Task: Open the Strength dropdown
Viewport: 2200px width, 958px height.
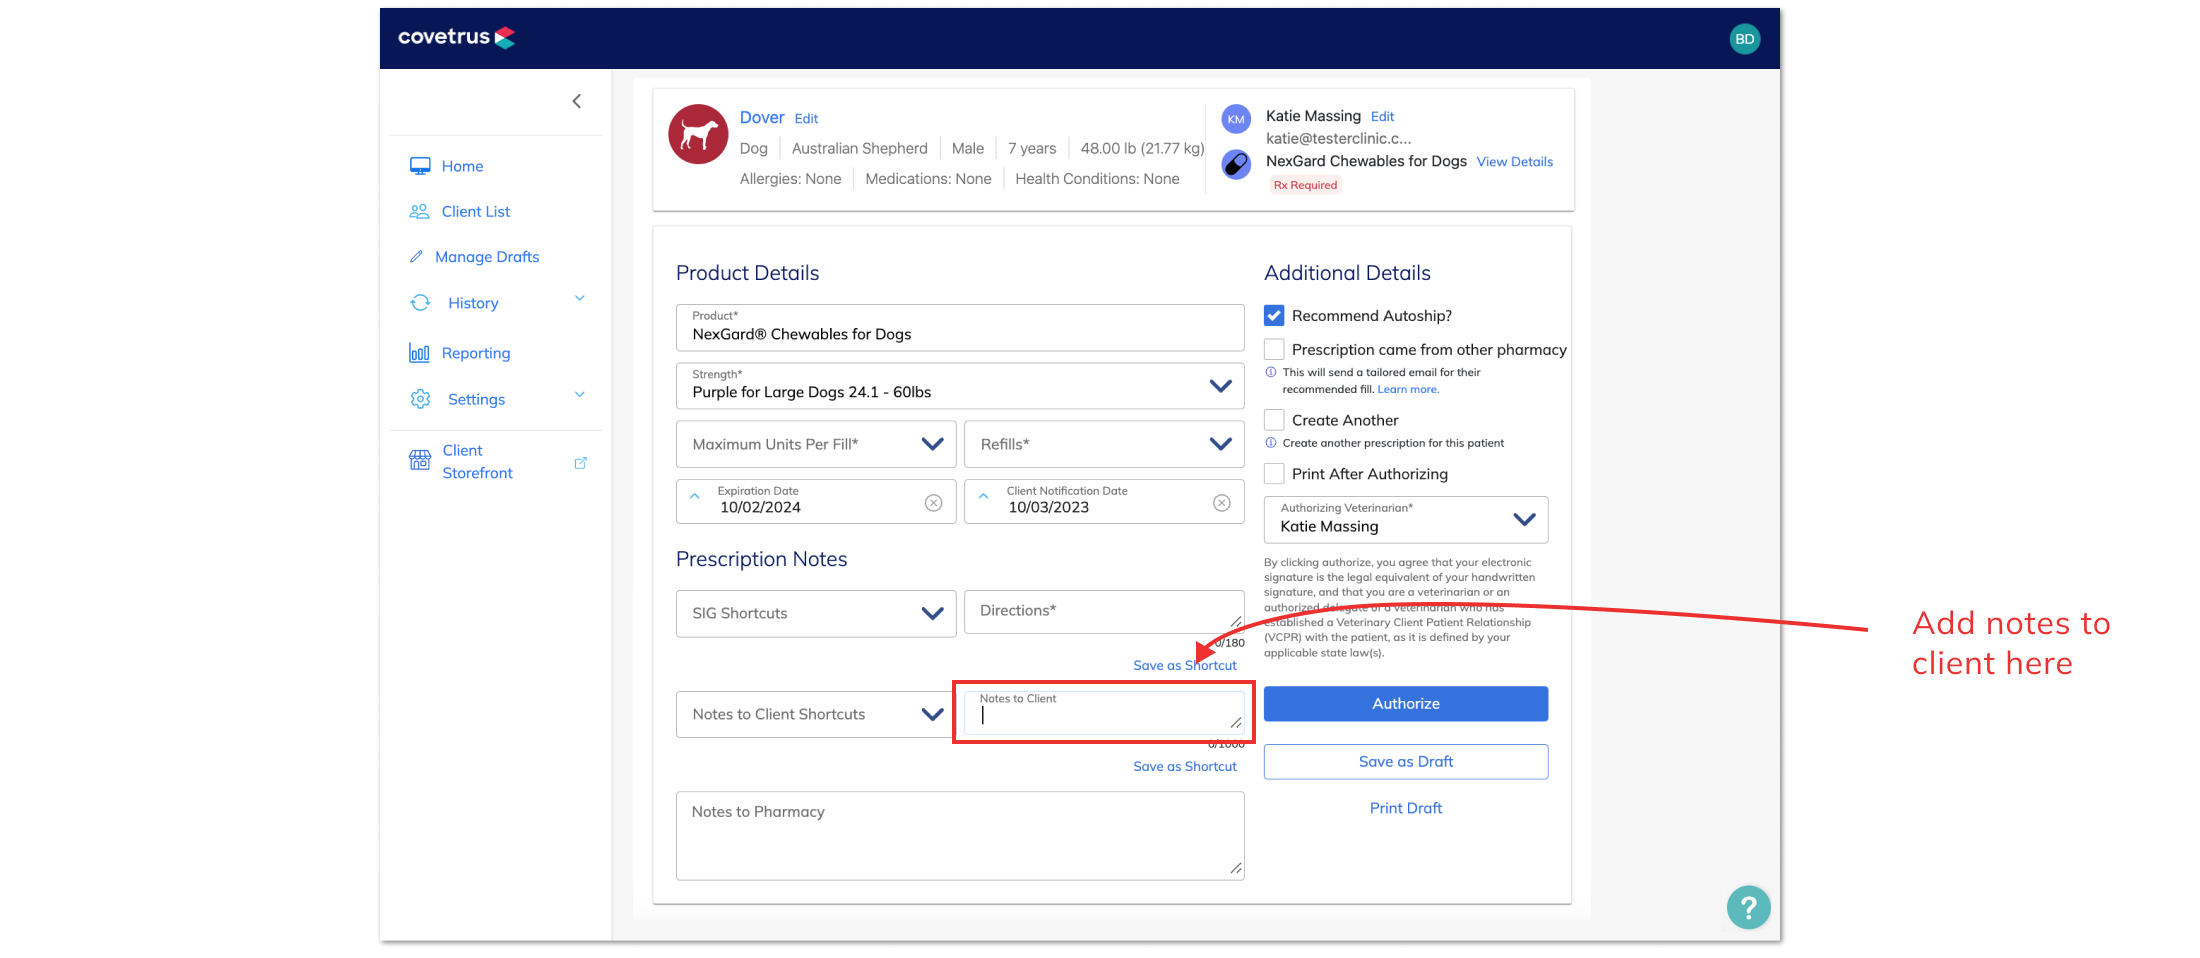Action: tap(1220, 385)
